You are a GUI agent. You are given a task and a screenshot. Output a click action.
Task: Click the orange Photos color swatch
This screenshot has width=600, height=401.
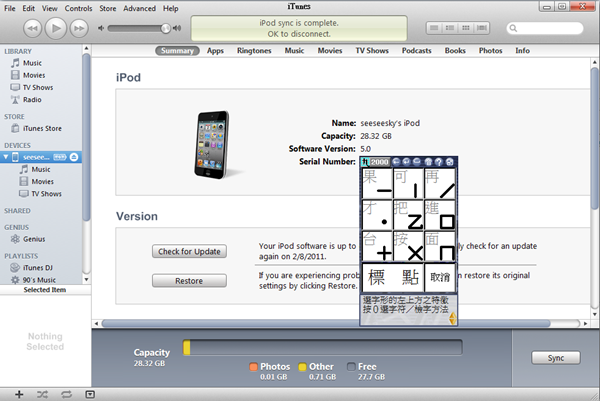pos(253,367)
